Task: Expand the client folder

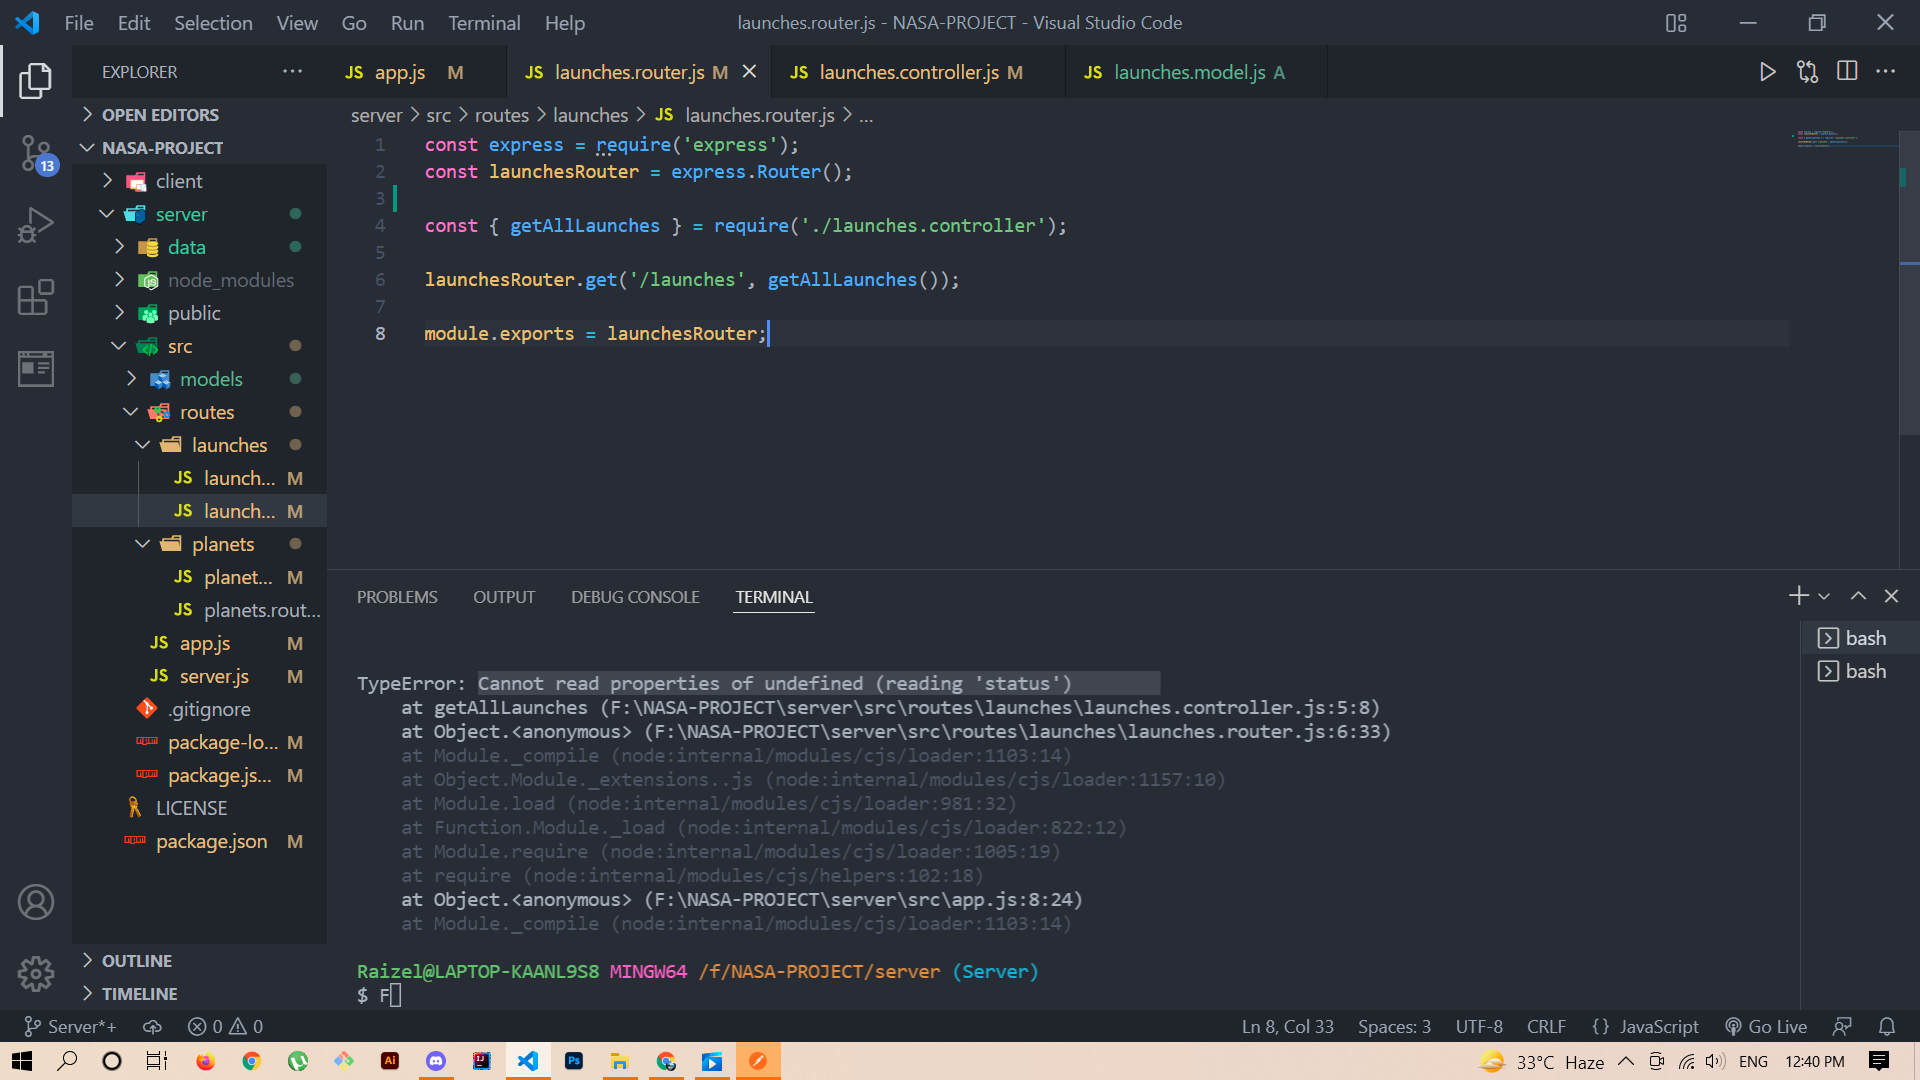Action: point(199,181)
